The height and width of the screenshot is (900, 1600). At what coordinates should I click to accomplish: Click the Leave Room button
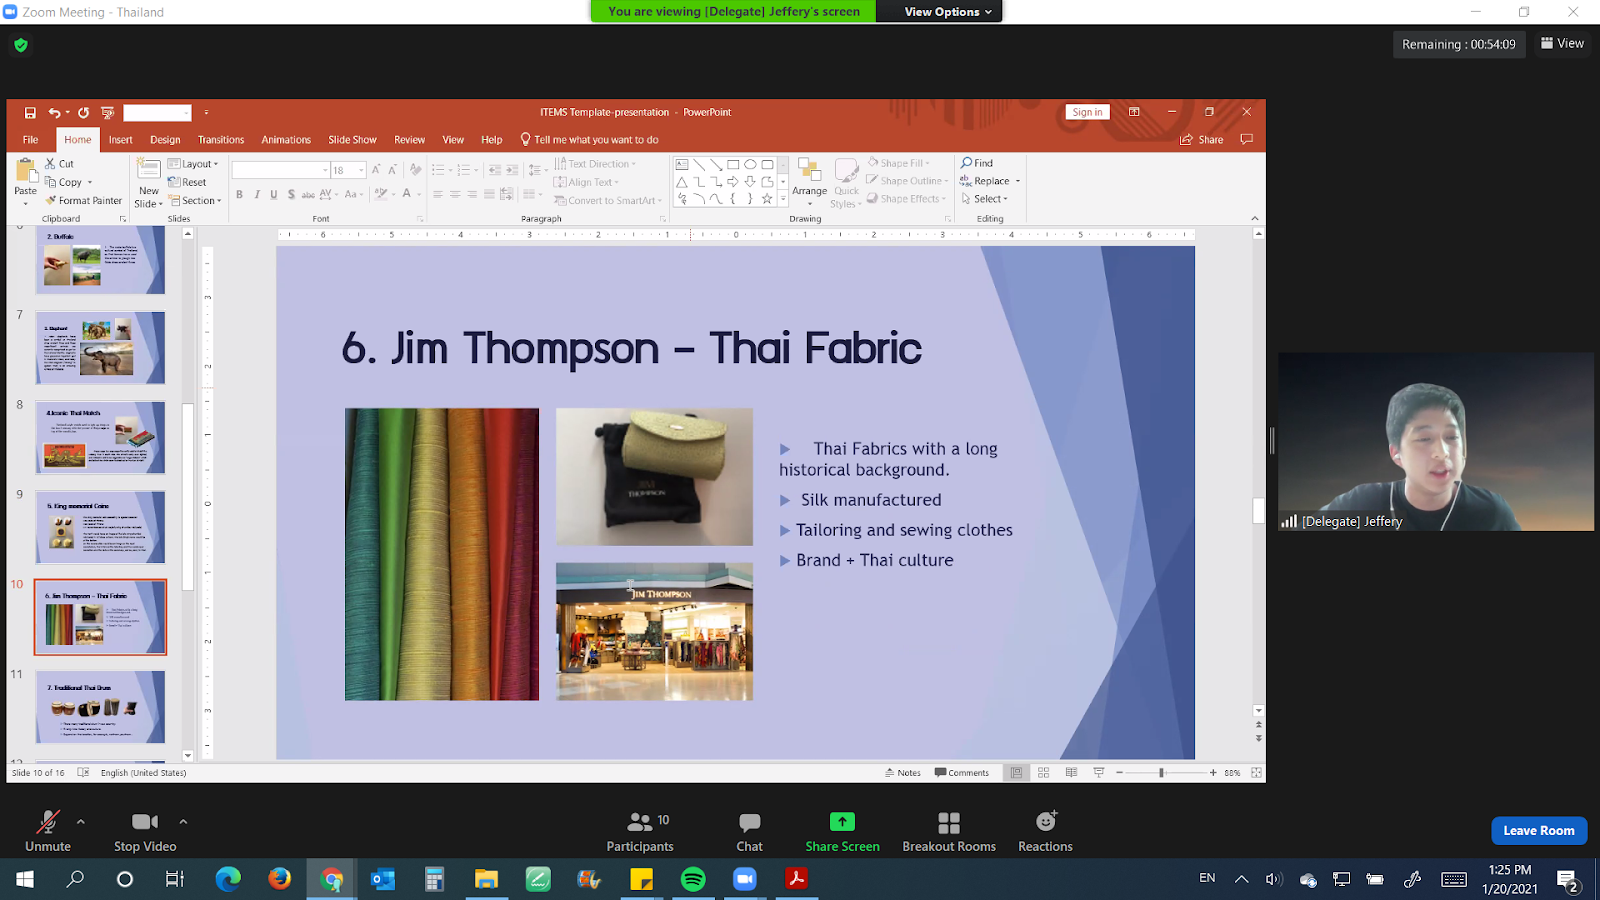(1538, 830)
